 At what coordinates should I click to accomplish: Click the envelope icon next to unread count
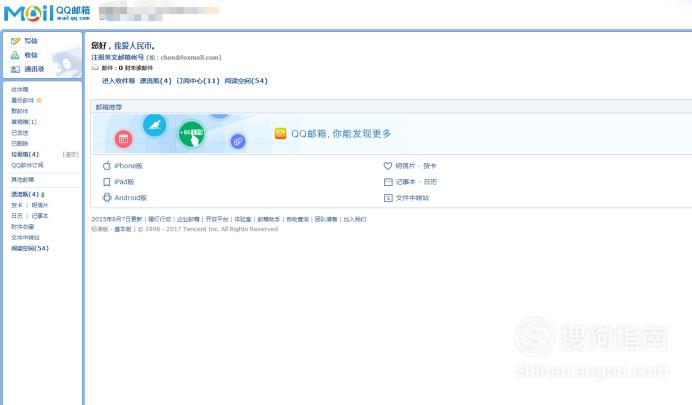[95, 68]
